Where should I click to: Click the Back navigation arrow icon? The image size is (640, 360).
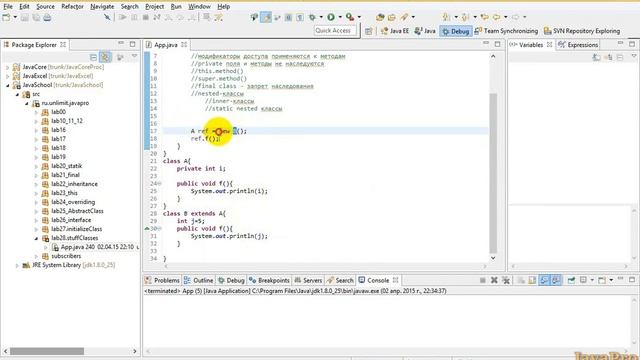(496, 17)
